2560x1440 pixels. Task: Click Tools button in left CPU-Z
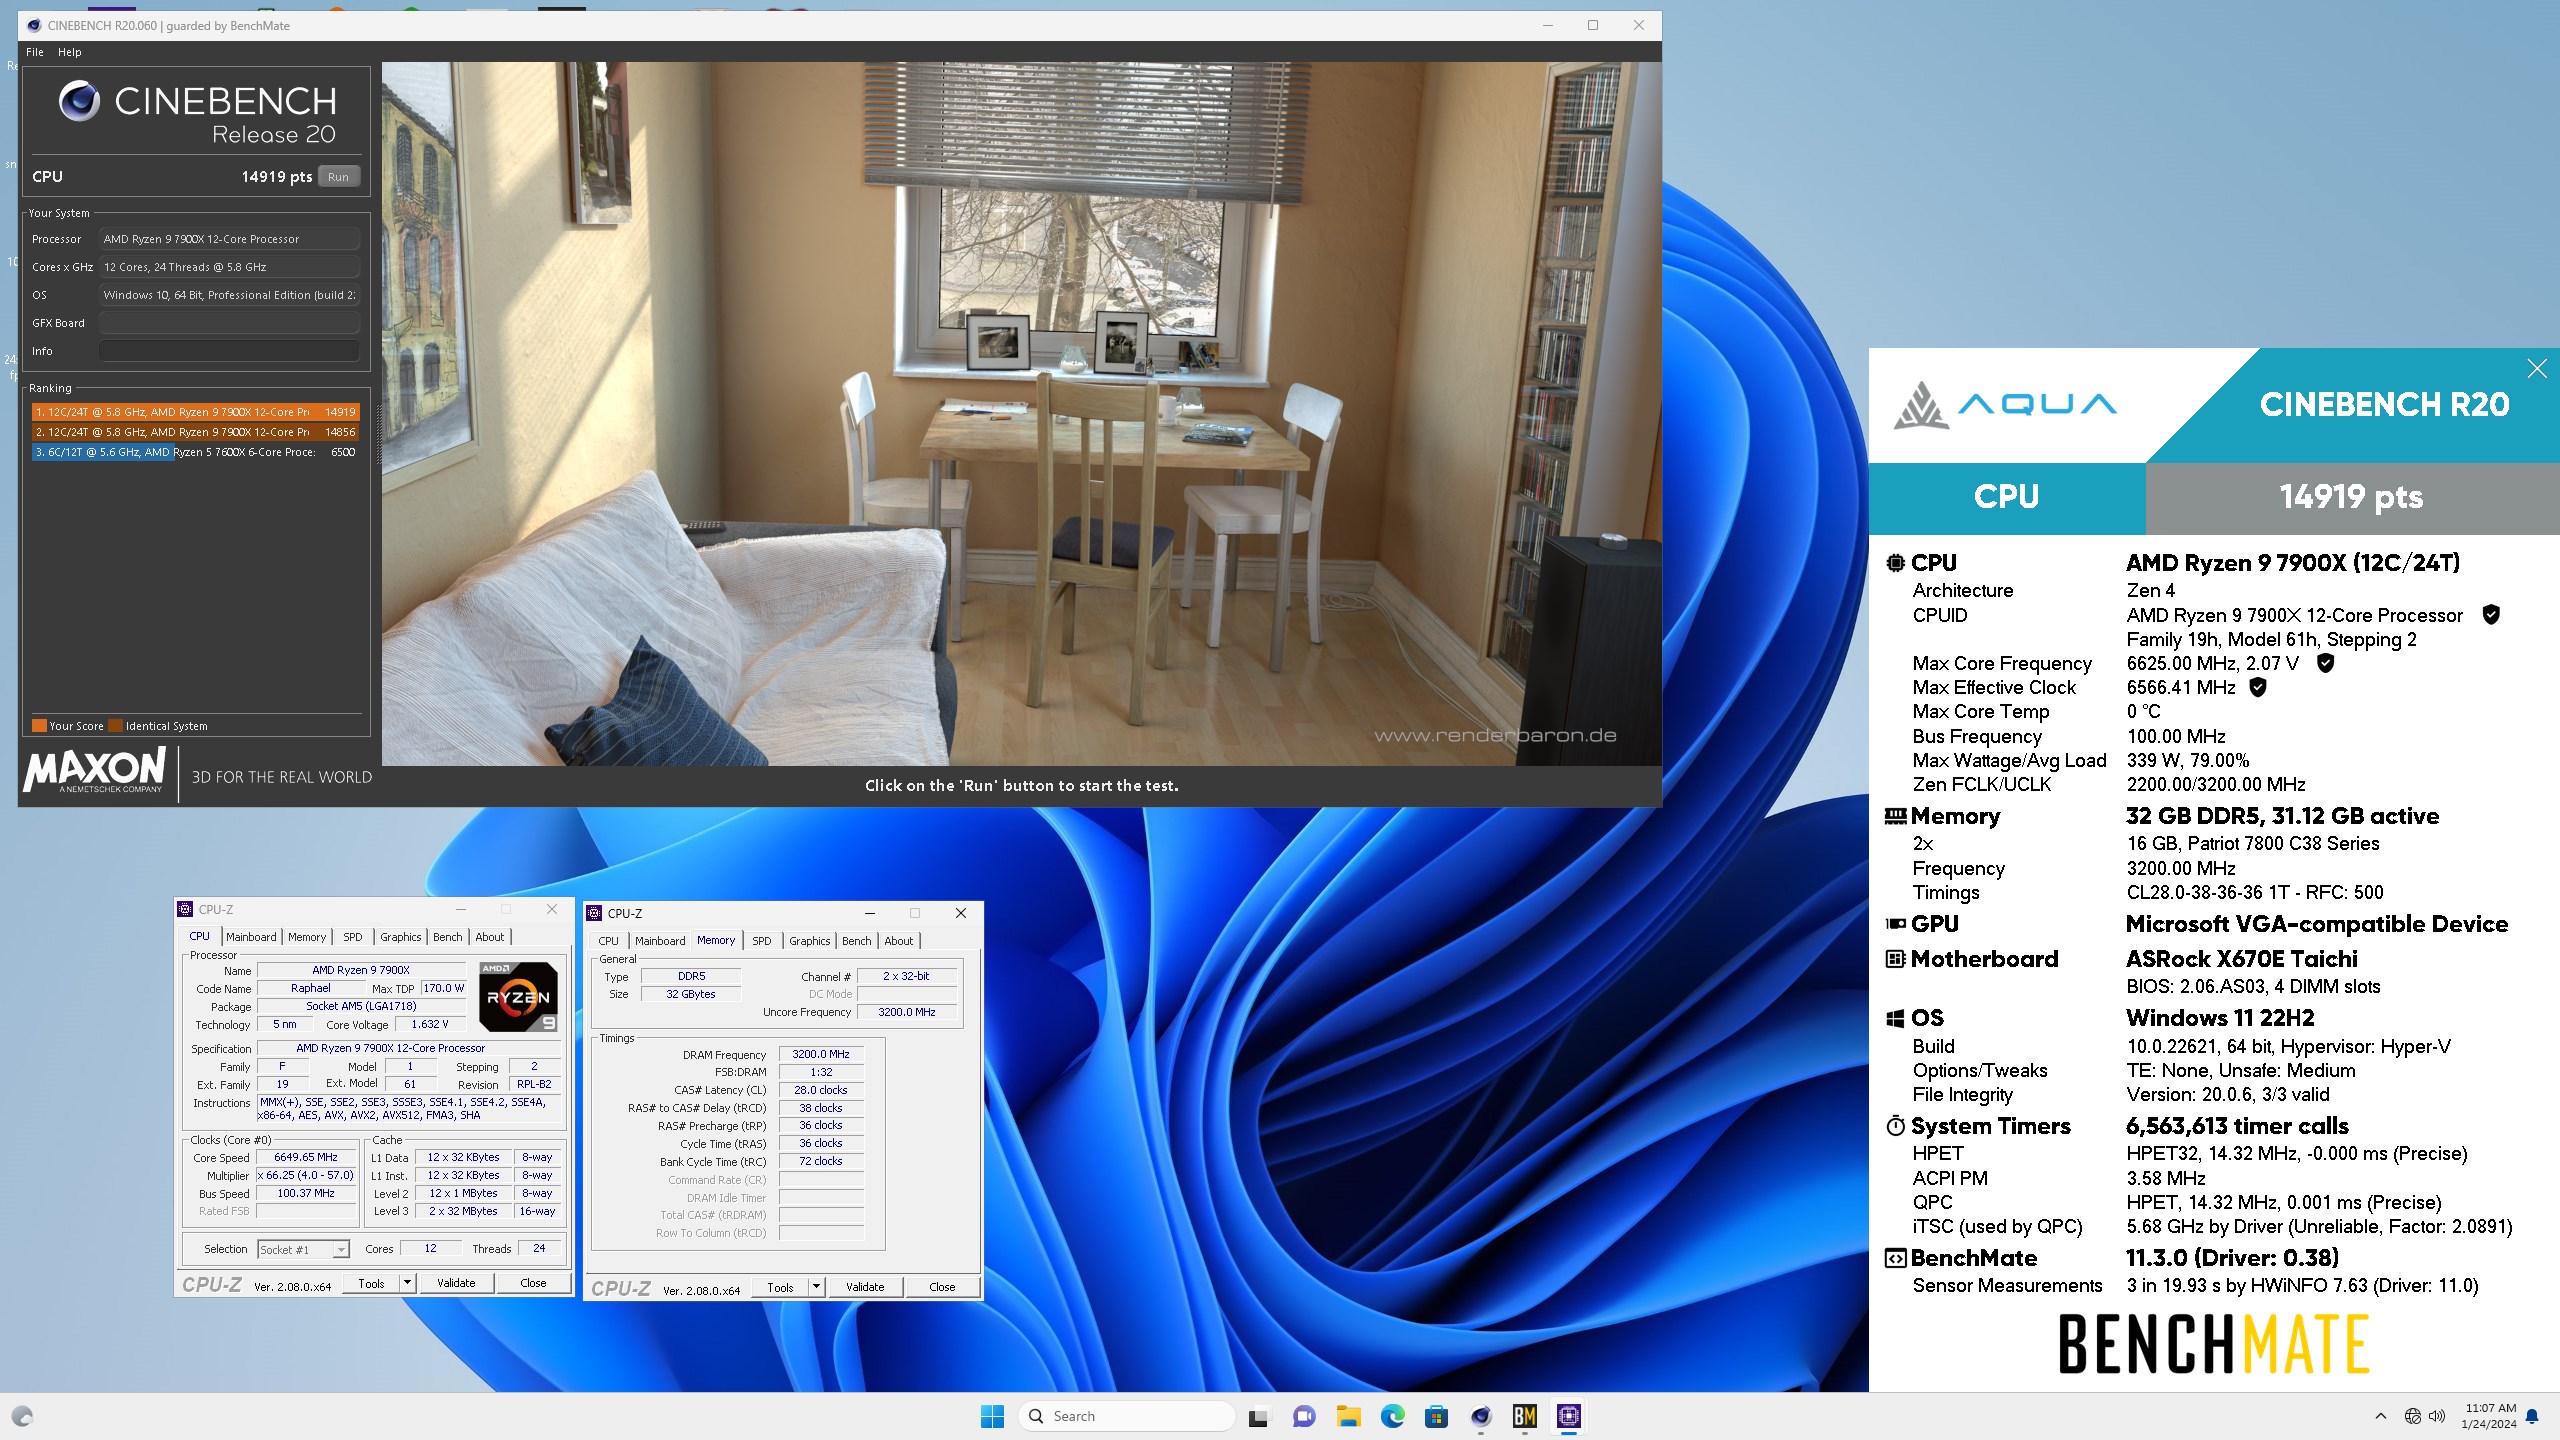pos(371,1283)
